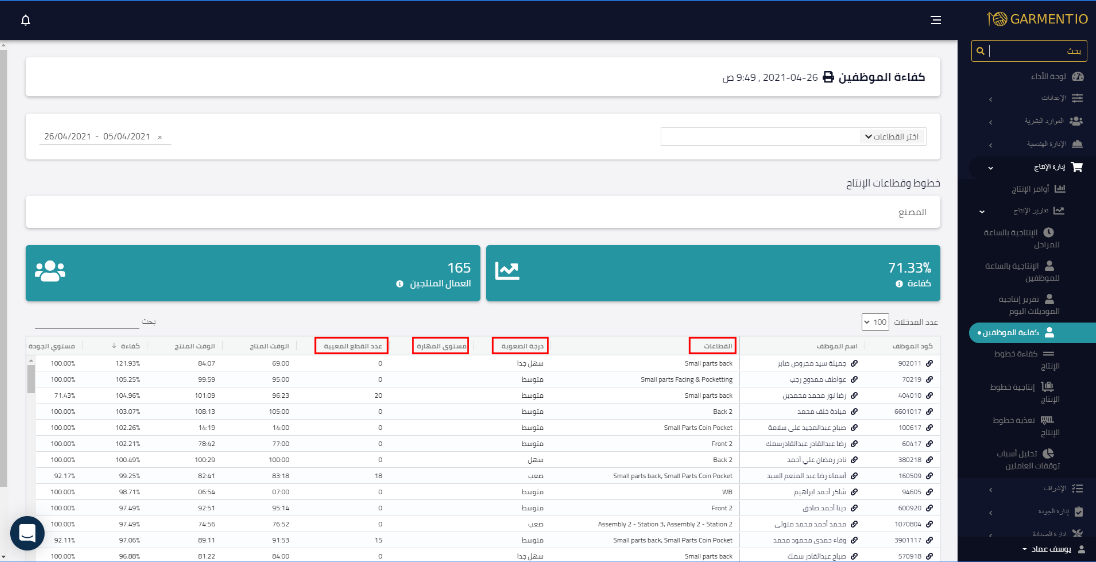
Task: Click the link icon beside code 404010
Action: click(x=929, y=396)
